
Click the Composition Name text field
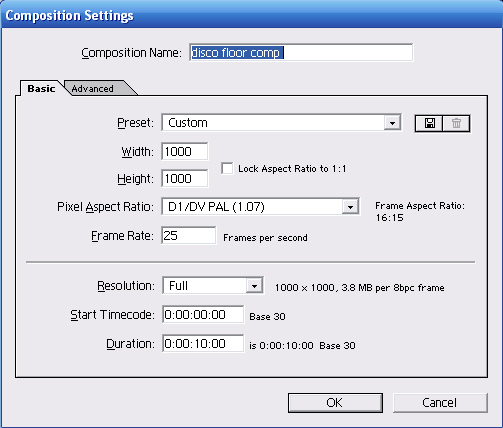(301, 52)
